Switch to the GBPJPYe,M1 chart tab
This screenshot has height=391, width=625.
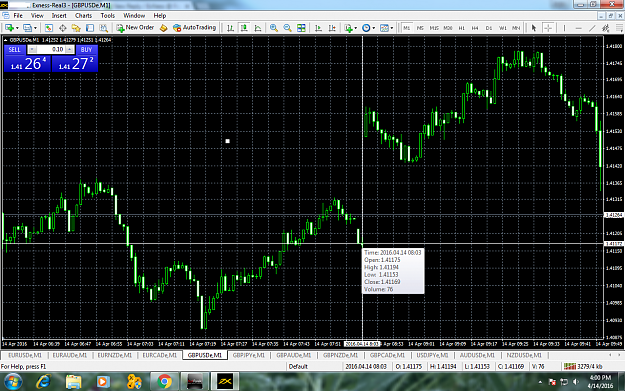pyautogui.click(x=249, y=355)
